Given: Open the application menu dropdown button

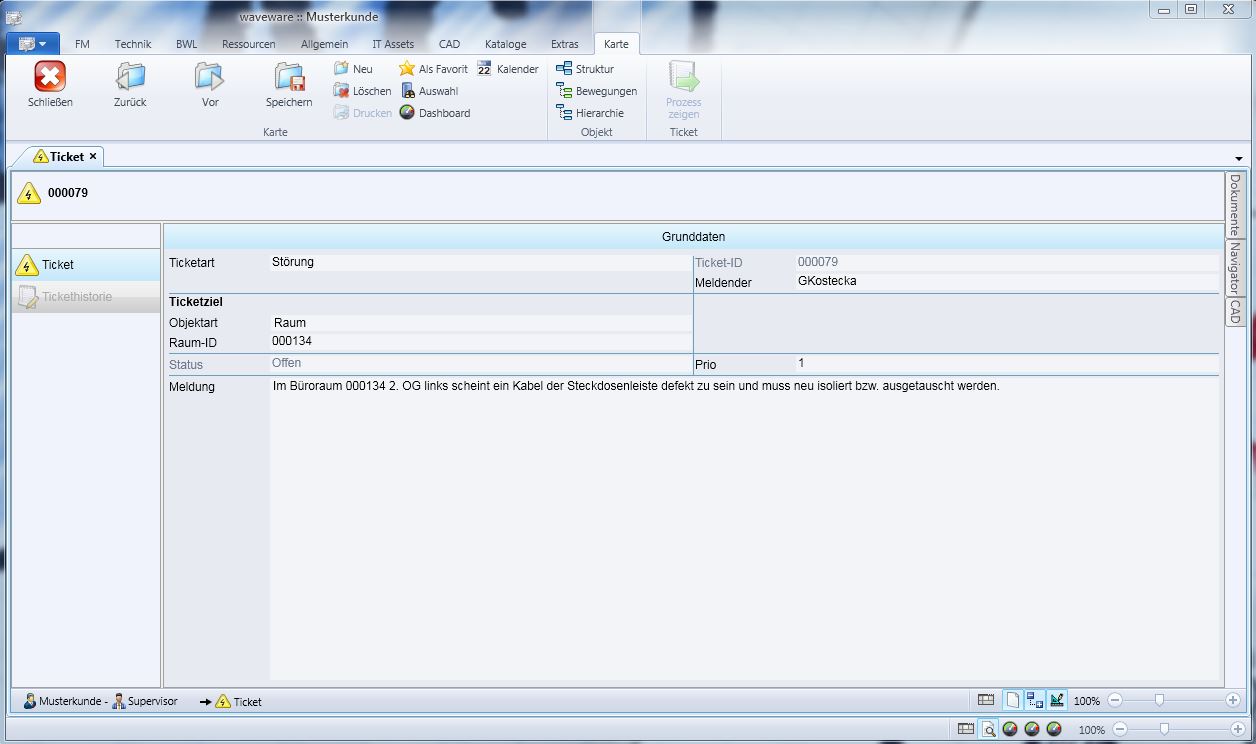Looking at the screenshot, I should click(33, 44).
